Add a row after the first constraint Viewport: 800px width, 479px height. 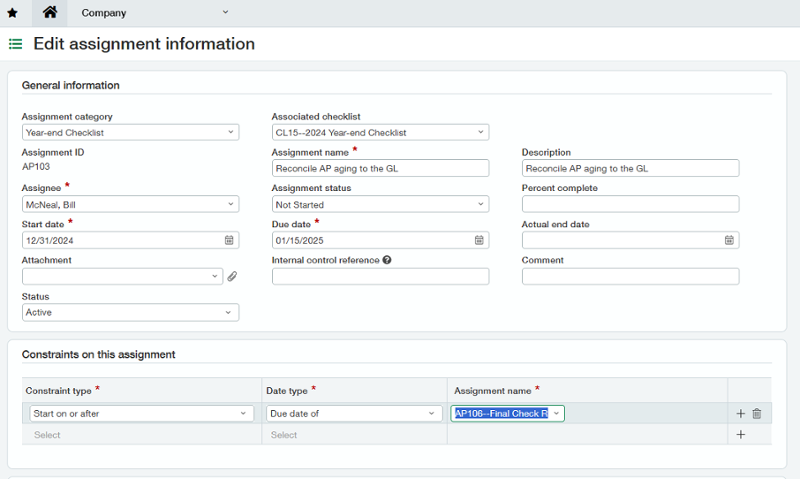[x=740, y=414]
